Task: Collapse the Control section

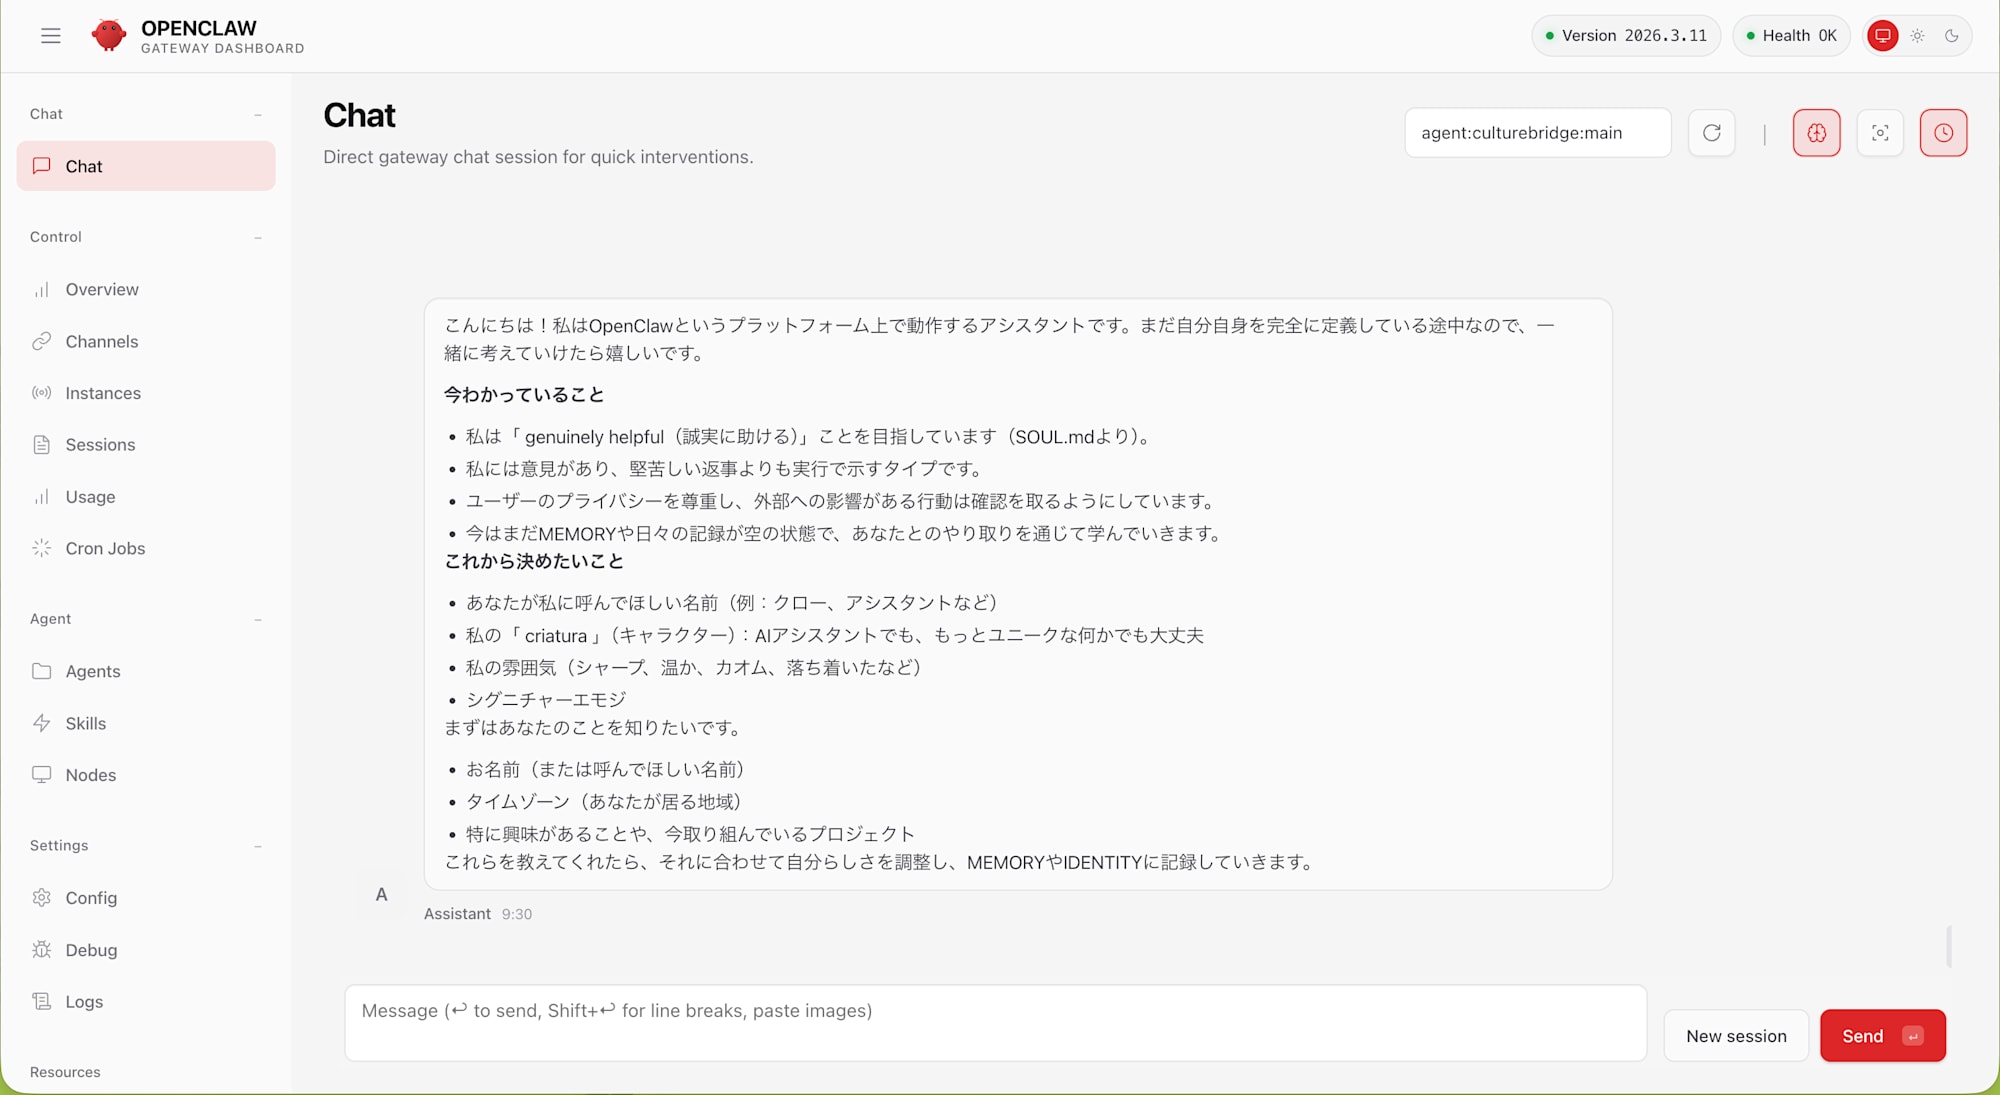Action: point(259,237)
